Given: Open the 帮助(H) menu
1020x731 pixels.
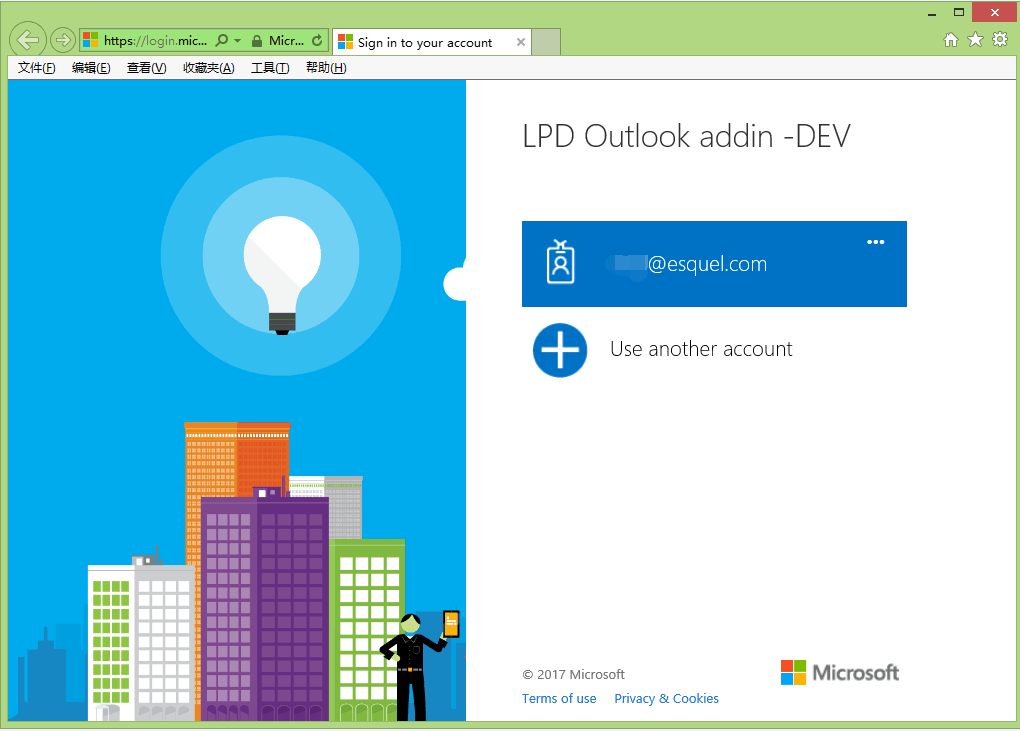Looking at the screenshot, I should (x=326, y=68).
